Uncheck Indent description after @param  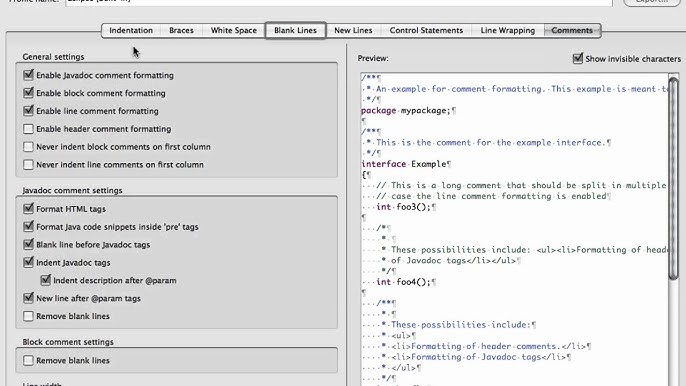46,281
